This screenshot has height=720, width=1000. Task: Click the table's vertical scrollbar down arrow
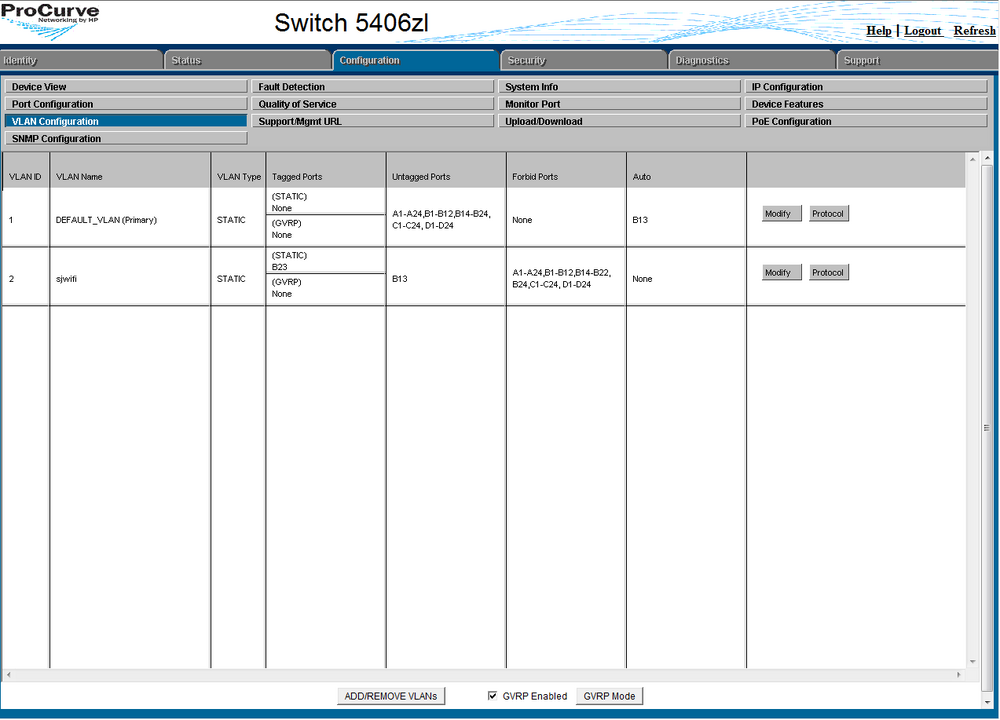point(973,662)
